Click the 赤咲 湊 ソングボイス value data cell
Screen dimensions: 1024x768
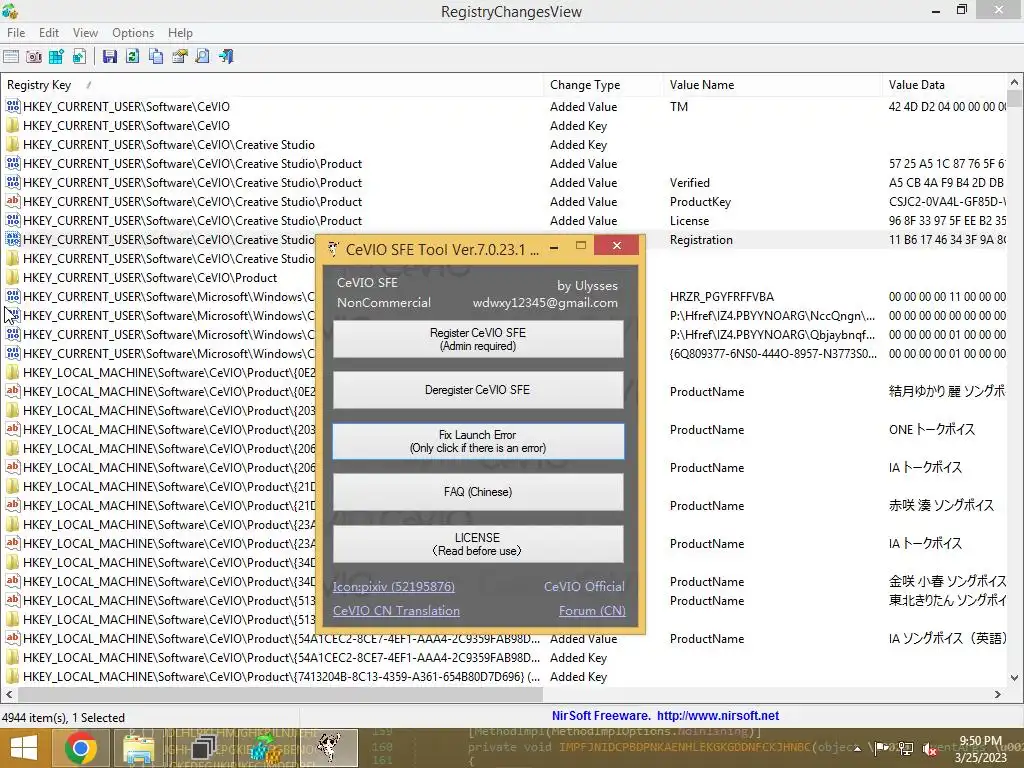(941, 505)
